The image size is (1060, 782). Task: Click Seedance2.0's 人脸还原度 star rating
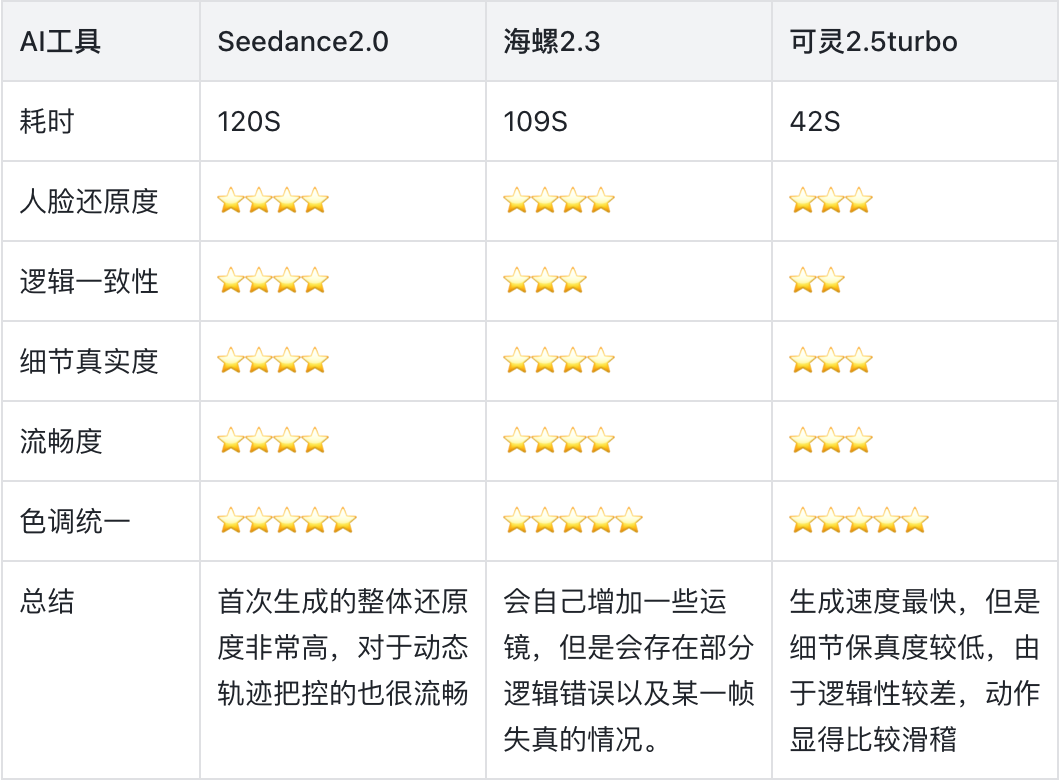273,201
